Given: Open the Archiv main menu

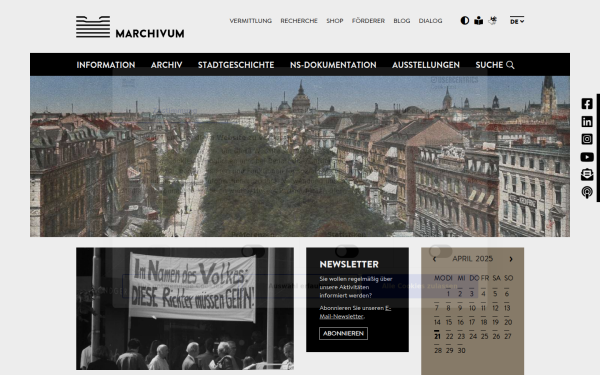Looking at the screenshot, I should (166, 65).
